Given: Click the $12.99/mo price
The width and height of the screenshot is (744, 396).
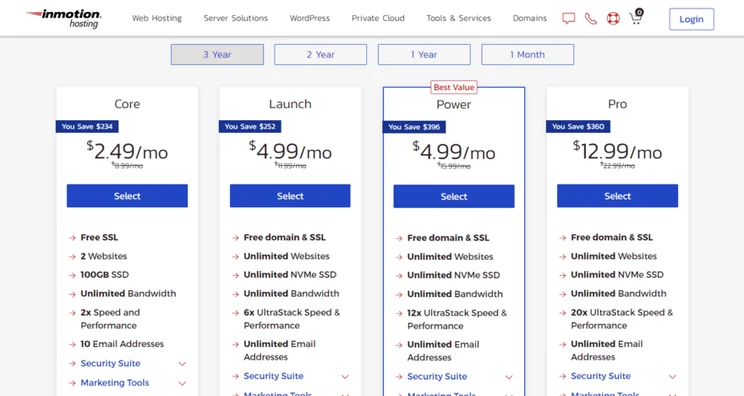Looking at the screenshot, I should click(x=617, y=151).
